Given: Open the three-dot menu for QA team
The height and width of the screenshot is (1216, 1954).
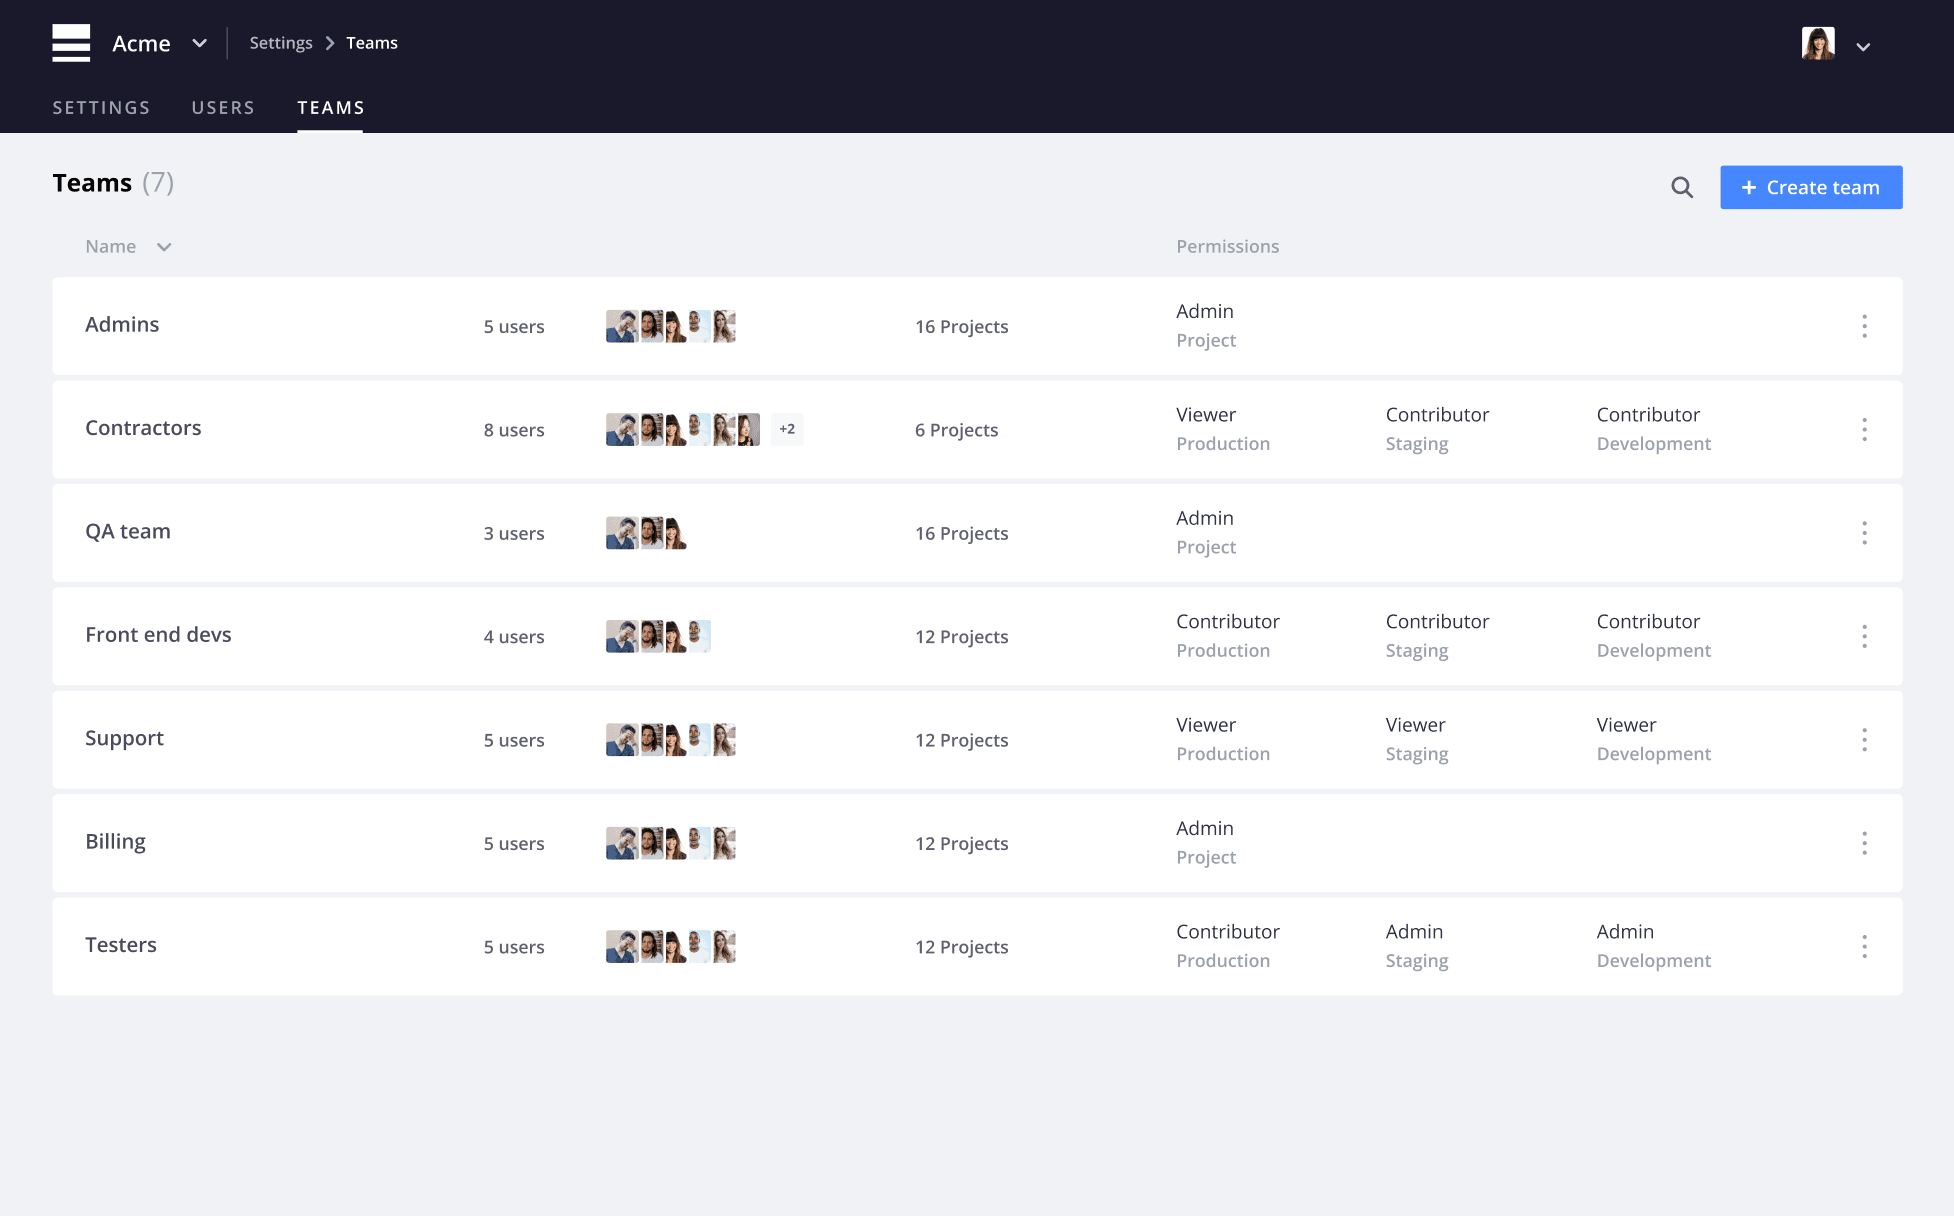Looking at the screenshot, I should pos(1864,532).
